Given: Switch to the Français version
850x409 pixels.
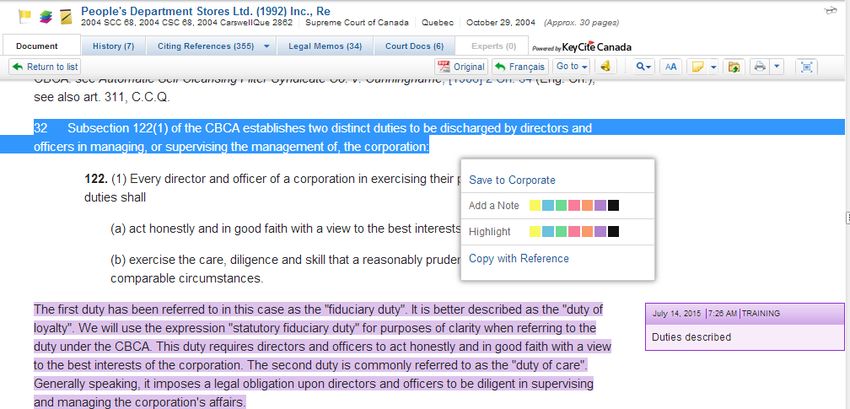Looking at the screenshot, I should tap(519, 67).
